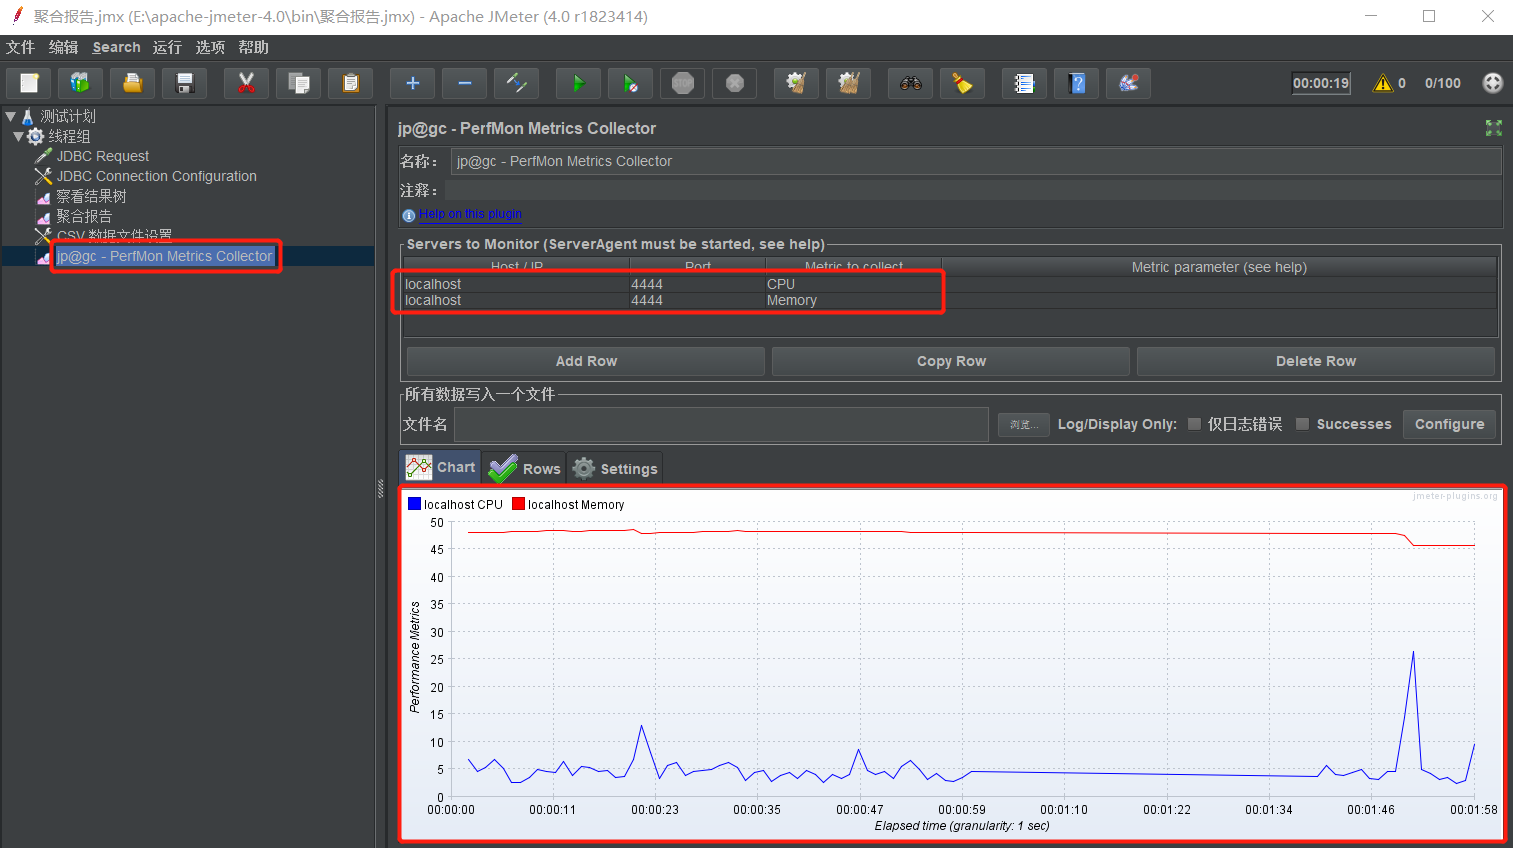The width and height of the screenshot is (1513, 848).
Task: Select JDBC Connection Configuration in the tree
Action: click(x=156, y=176)
